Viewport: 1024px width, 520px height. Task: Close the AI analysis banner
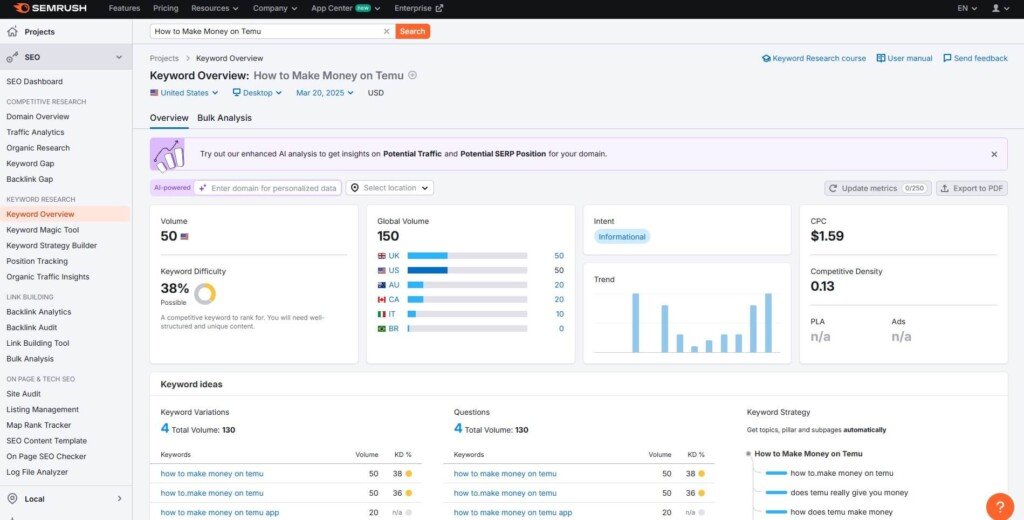[994, 154]
